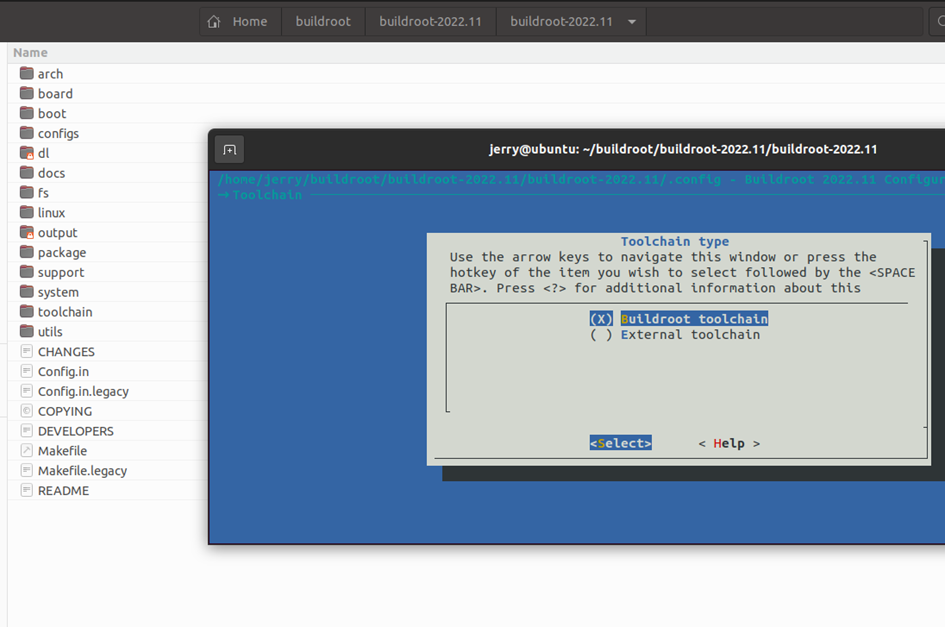This screenshot has width=945, height=627.
Task: Select the toolchain folder icon
Action: [x=27, y=312]
